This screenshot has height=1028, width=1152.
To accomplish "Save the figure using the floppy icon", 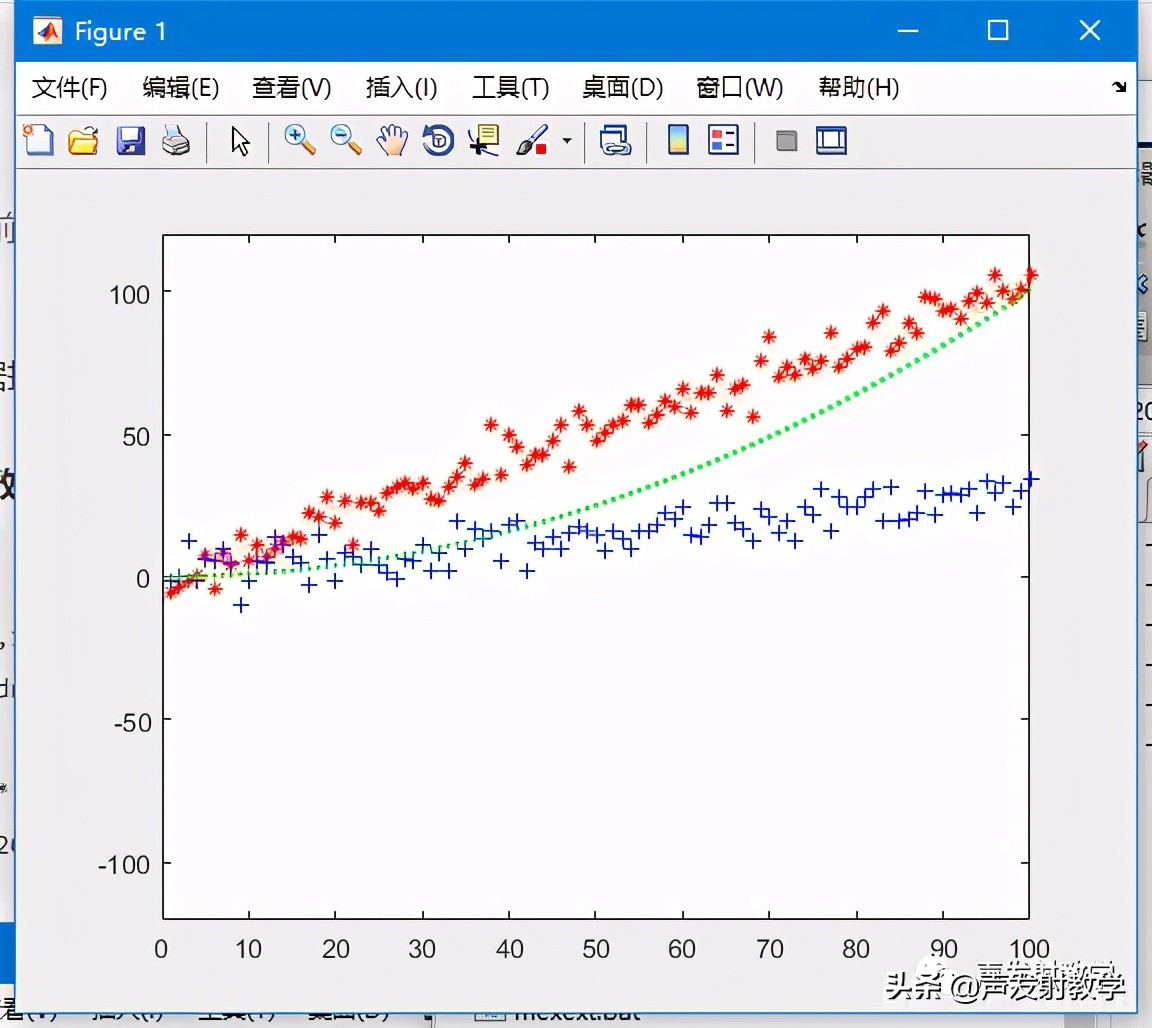I will click(x=130, y=141).
